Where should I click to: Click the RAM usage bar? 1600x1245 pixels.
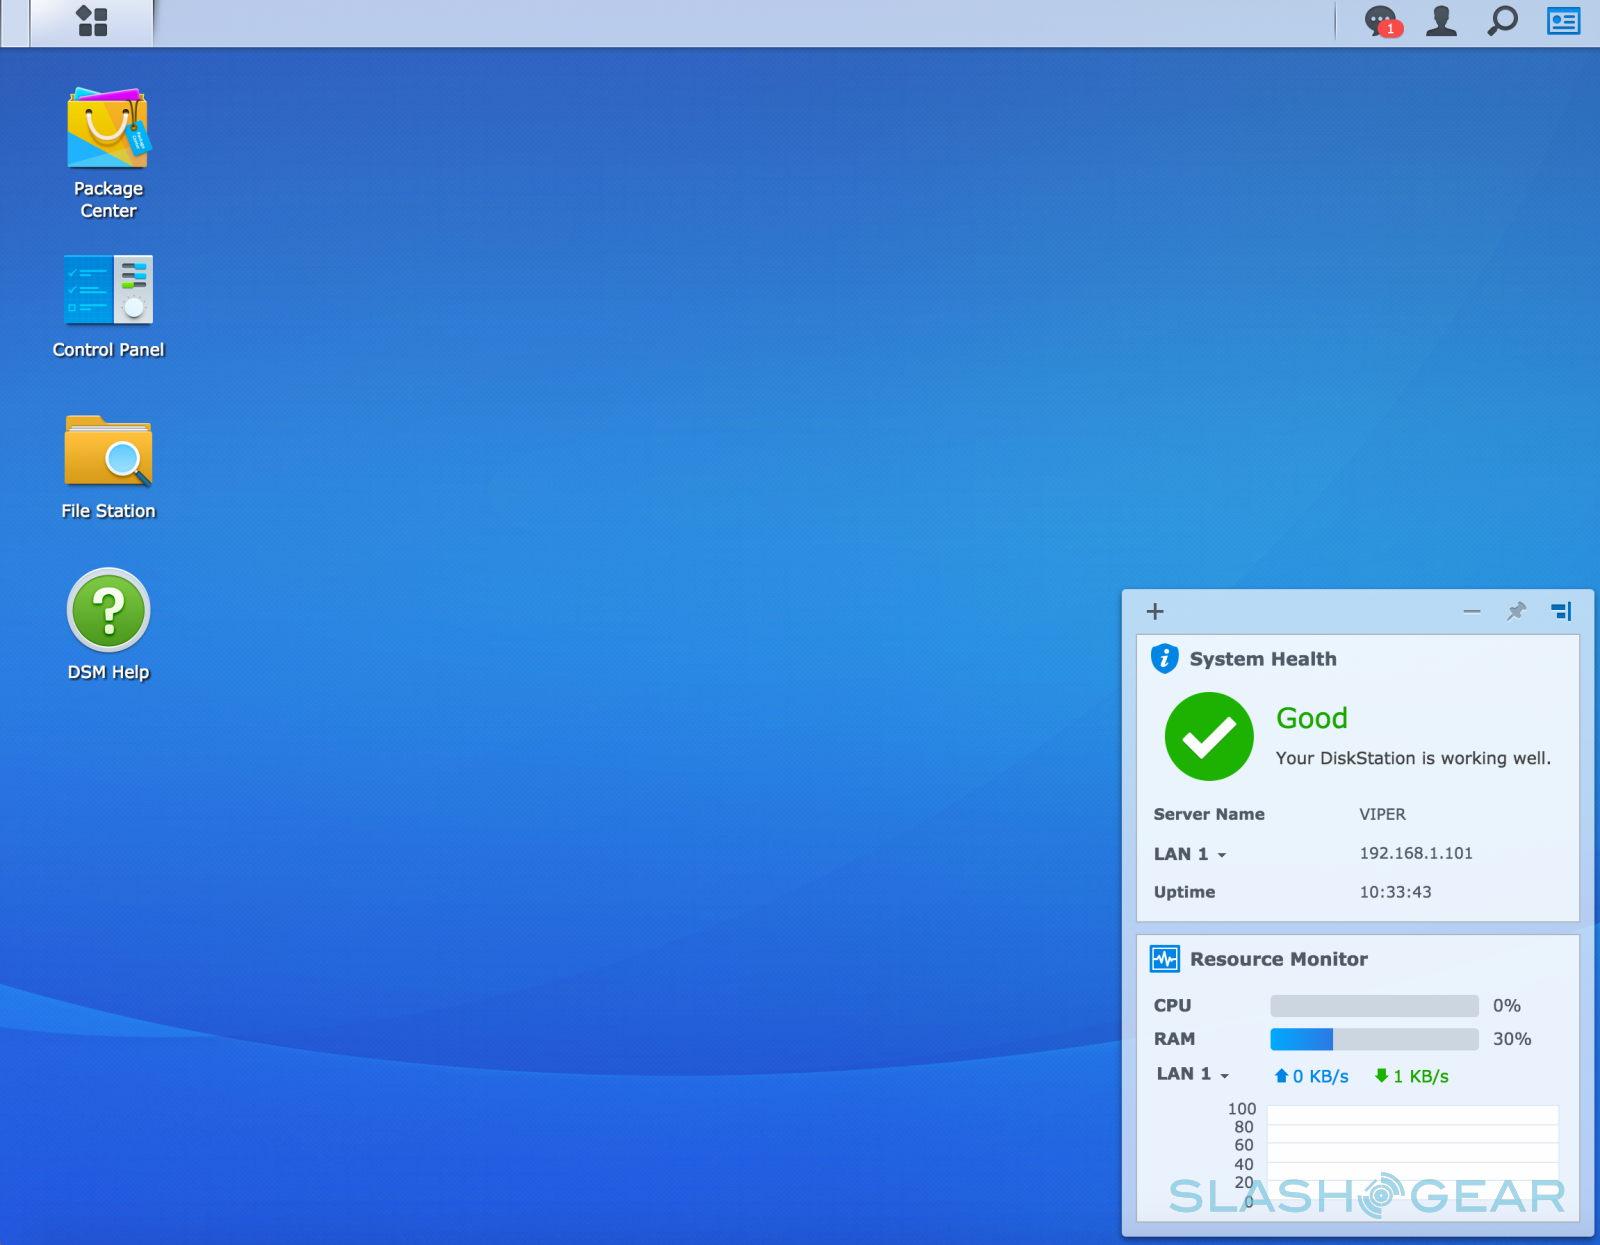tap(1374, 1039)
